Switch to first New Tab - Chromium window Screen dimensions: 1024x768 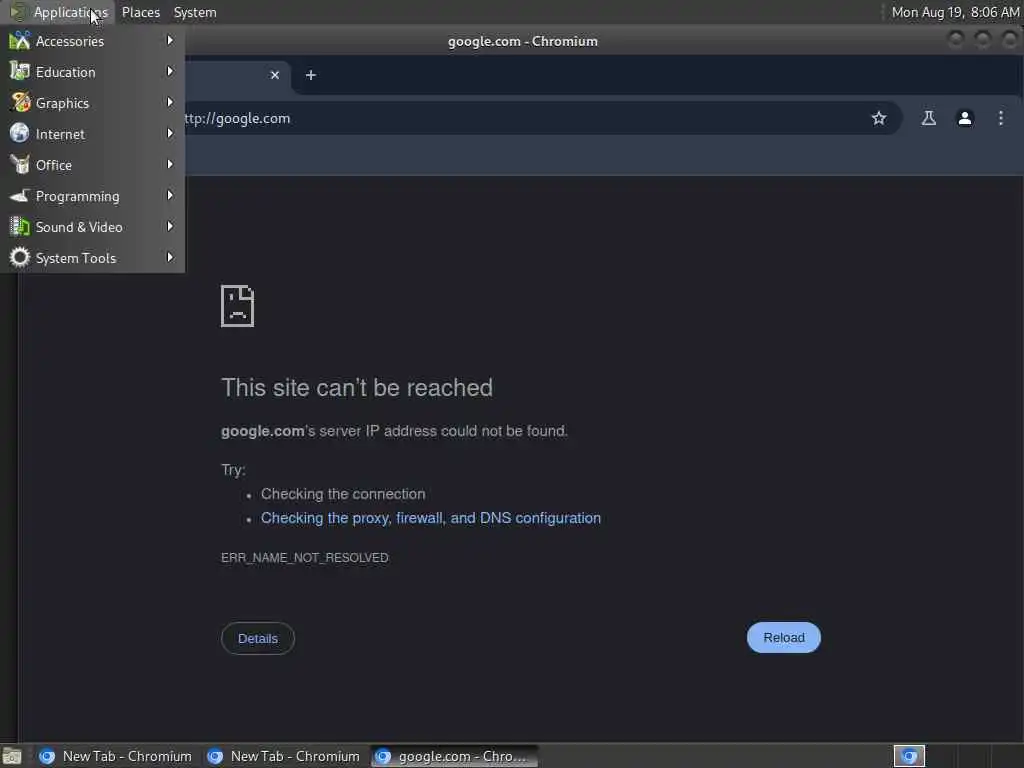pos(116,756)
